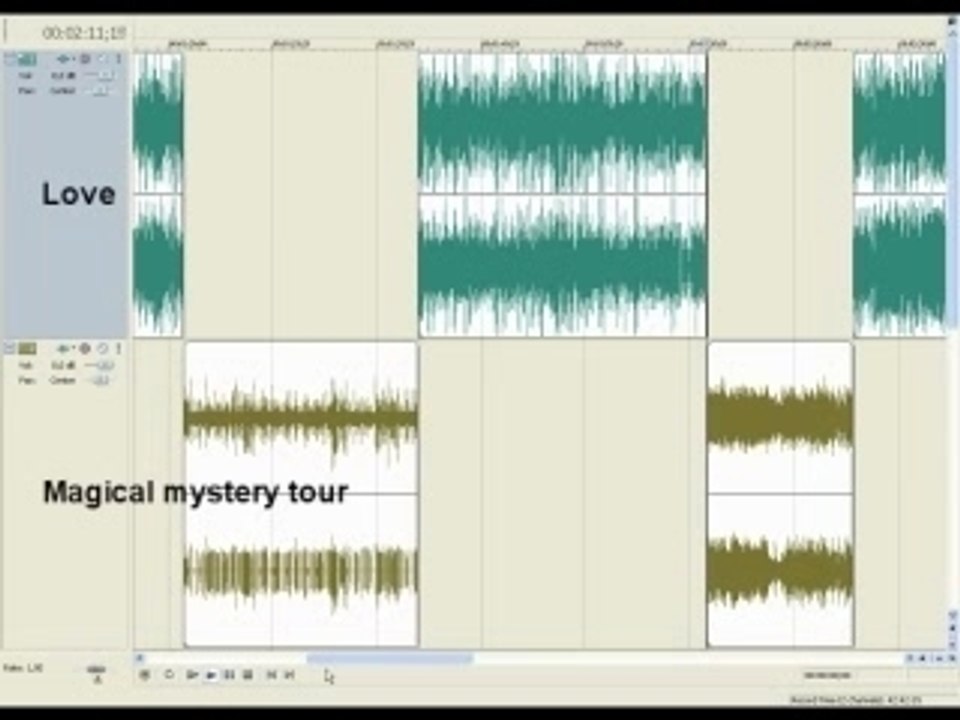Adjust Magical mystery tour pan slider
Image resolution: width=960 pixels, height=720 pixels.
pos(99,380)
